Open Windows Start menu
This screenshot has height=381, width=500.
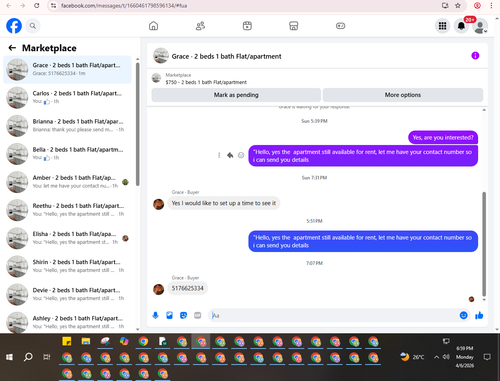point(9,357)
